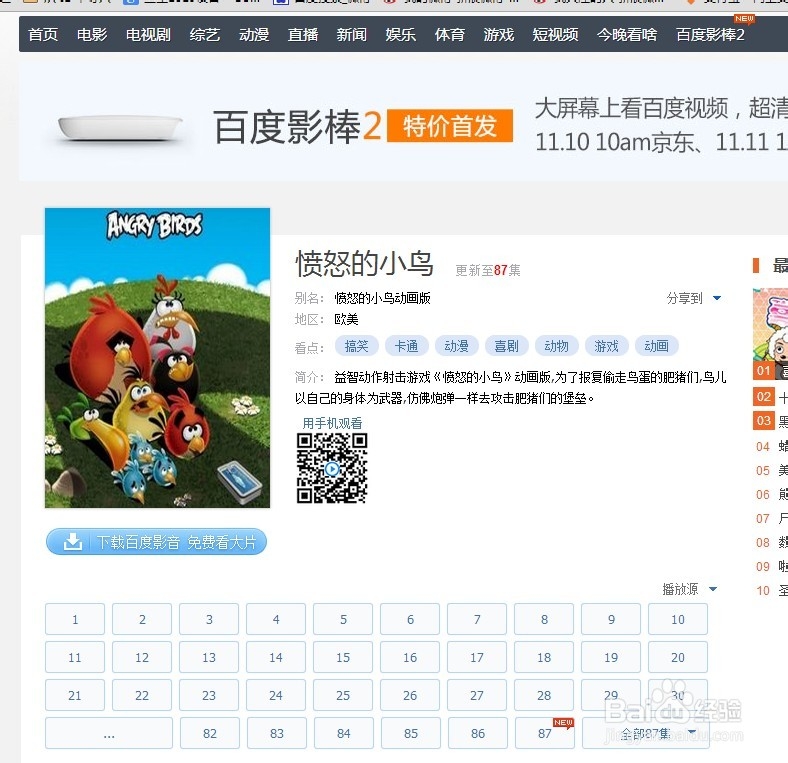Open the 今晚看啥 nav item
The image size is (788, 763).
click(627, 35)
